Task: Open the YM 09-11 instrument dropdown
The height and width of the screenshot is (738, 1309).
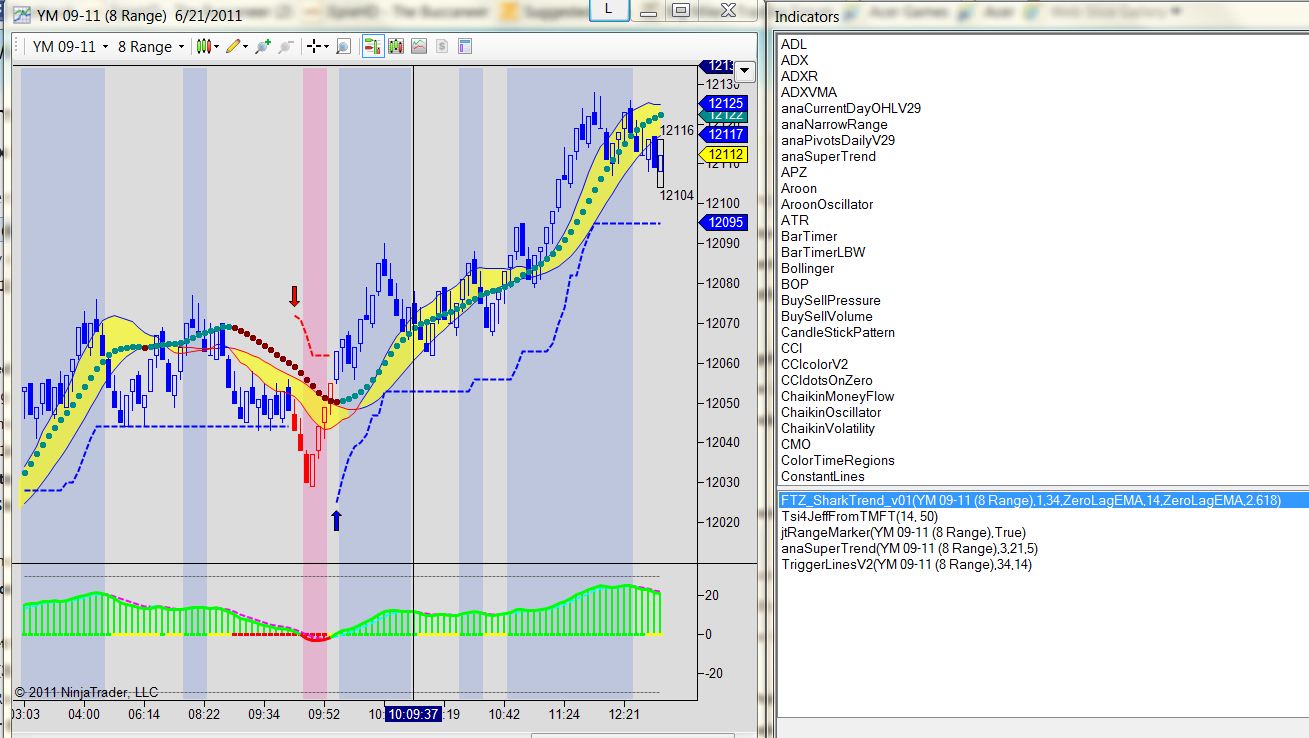Action: (70, 46)
